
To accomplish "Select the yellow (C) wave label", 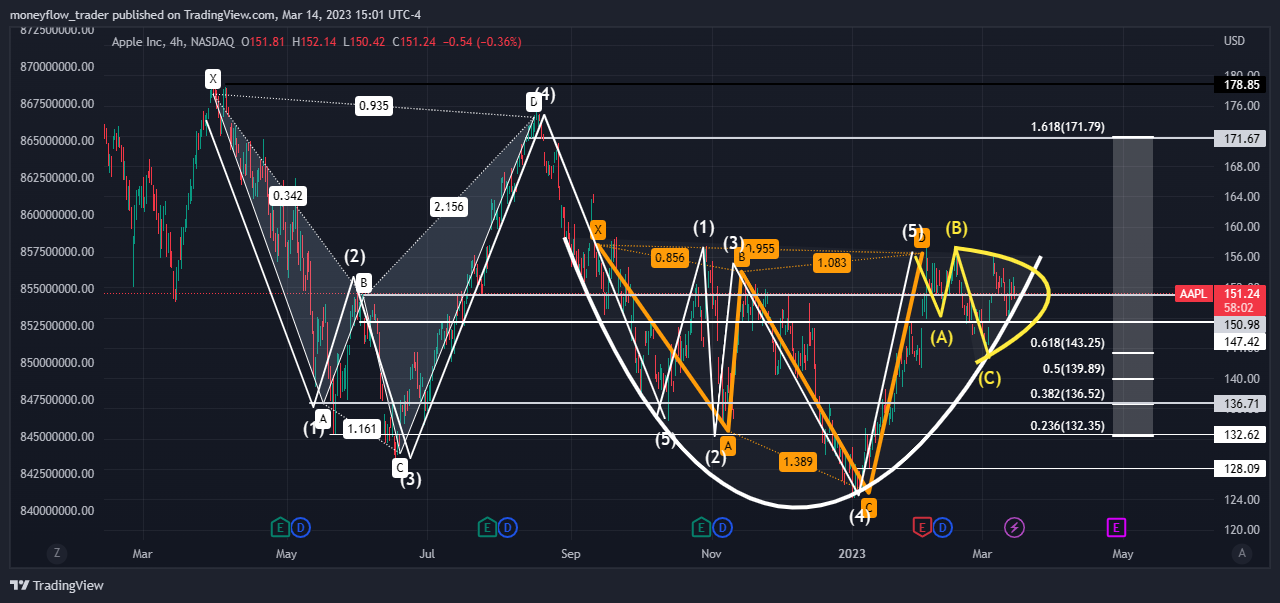I will pyautogui.click(x=990, y=378).
